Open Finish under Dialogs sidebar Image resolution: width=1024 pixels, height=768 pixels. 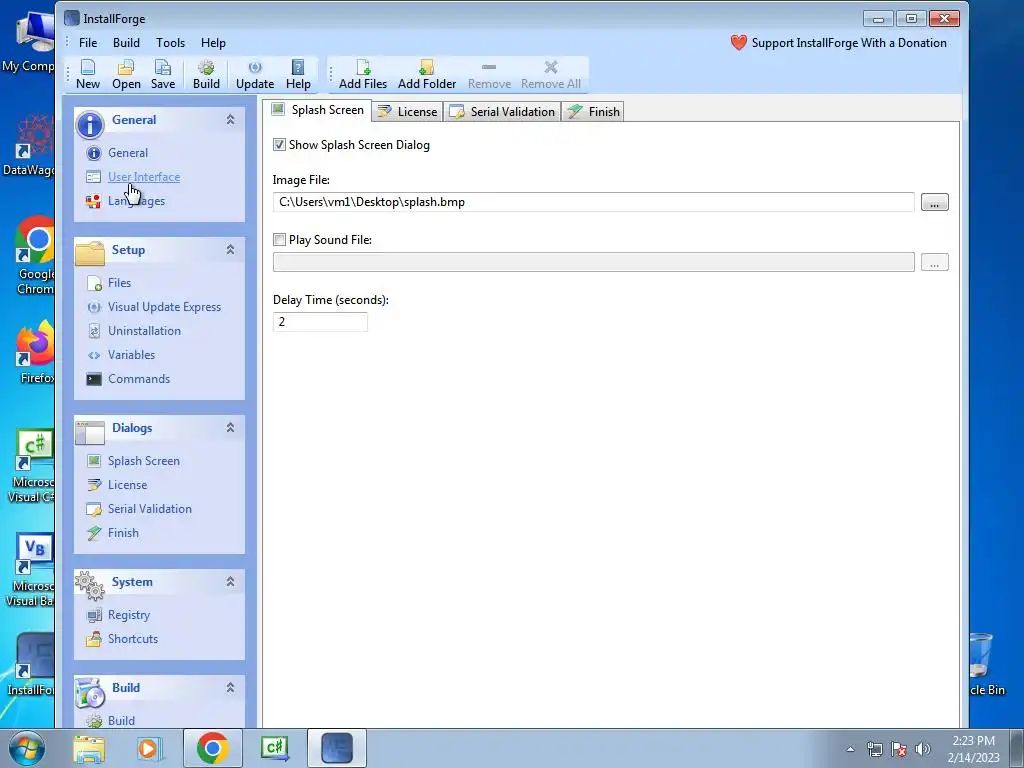click(x=123, y=534)
